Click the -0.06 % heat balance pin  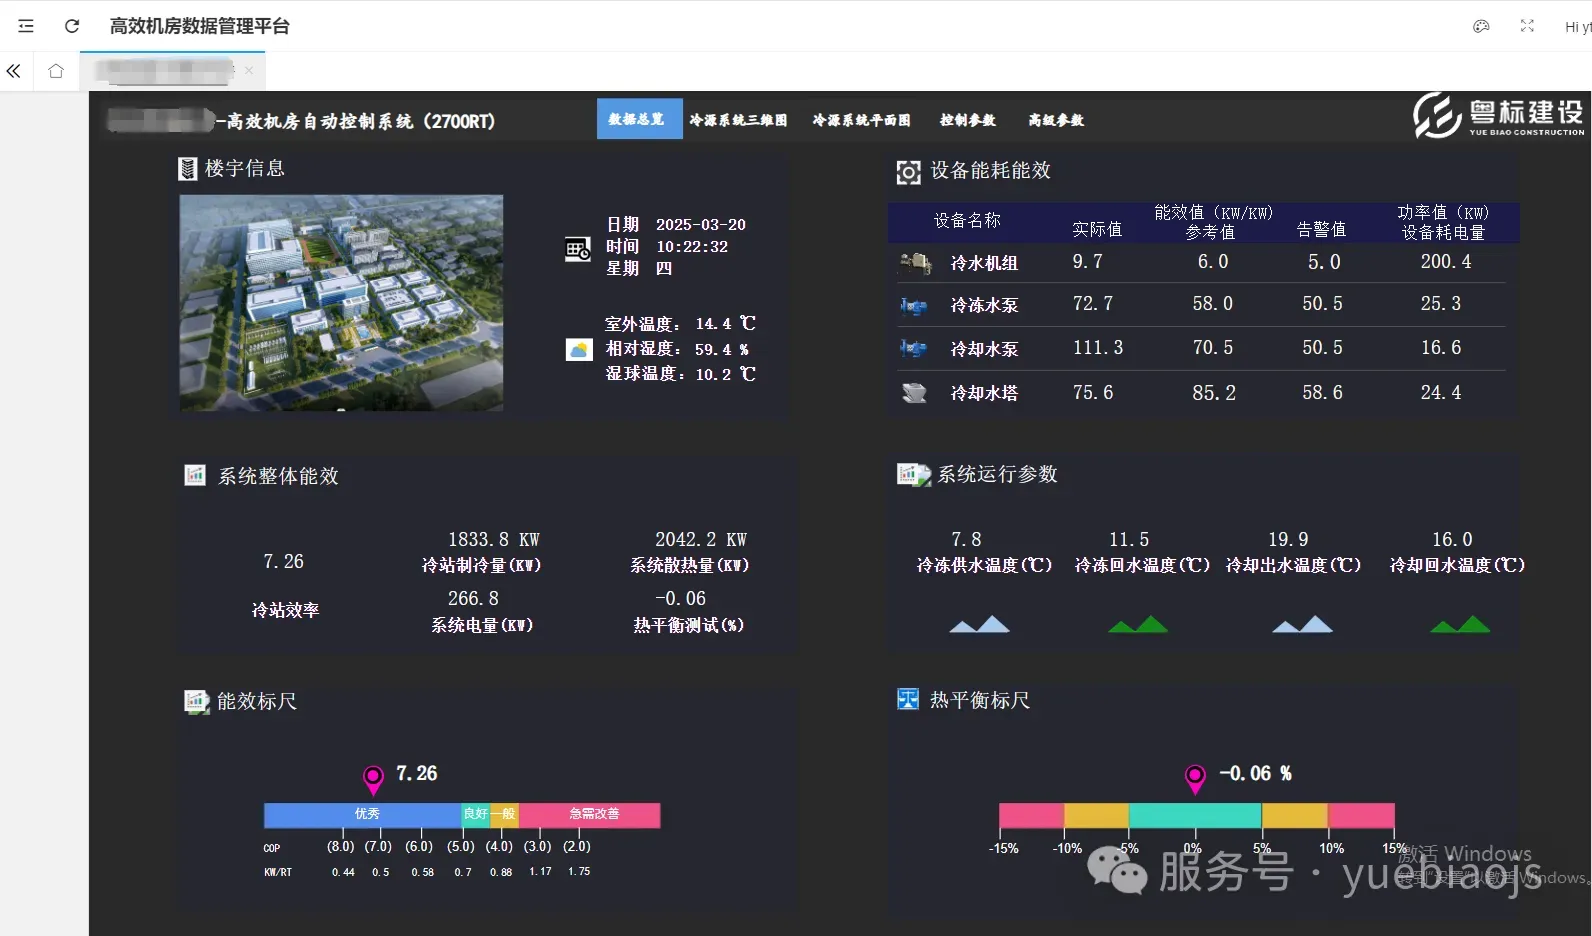[x=1195, y=779]
